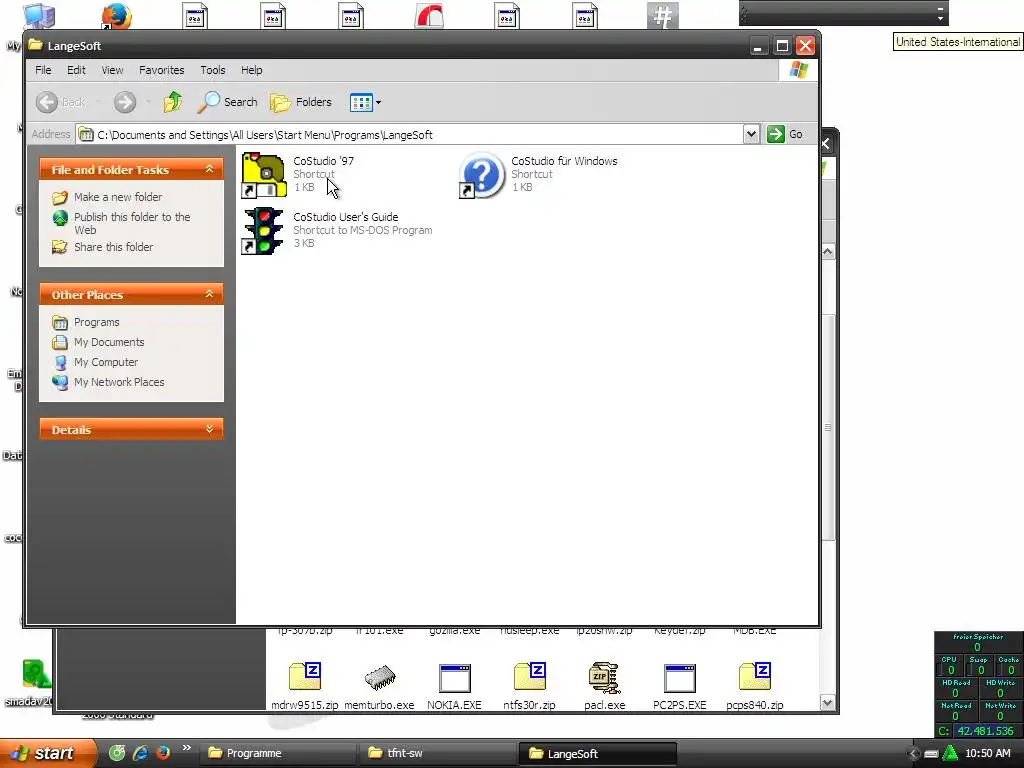Open the Favorites menu

click(161, 70)
